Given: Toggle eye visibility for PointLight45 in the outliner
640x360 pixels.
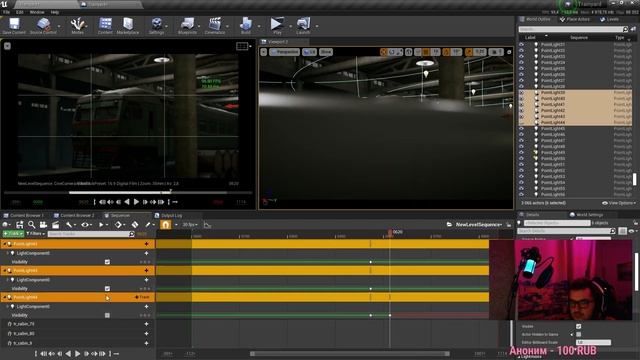Looking at the screenshot, I should [521, 129].
